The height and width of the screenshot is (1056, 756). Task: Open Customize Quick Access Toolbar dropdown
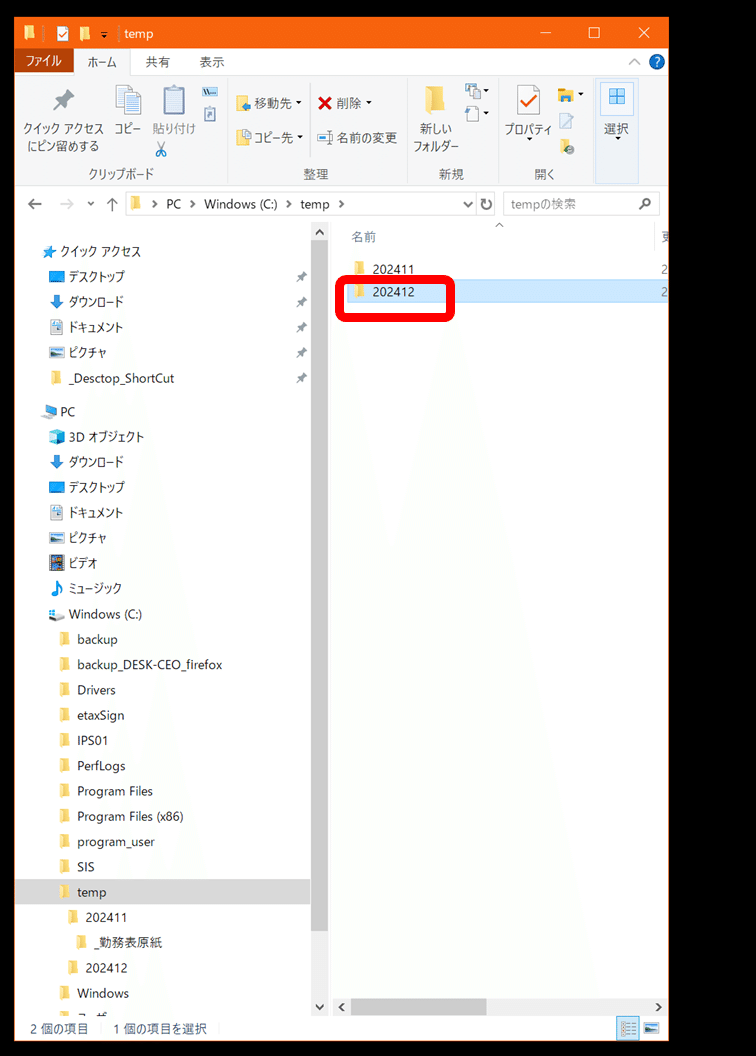104,34
